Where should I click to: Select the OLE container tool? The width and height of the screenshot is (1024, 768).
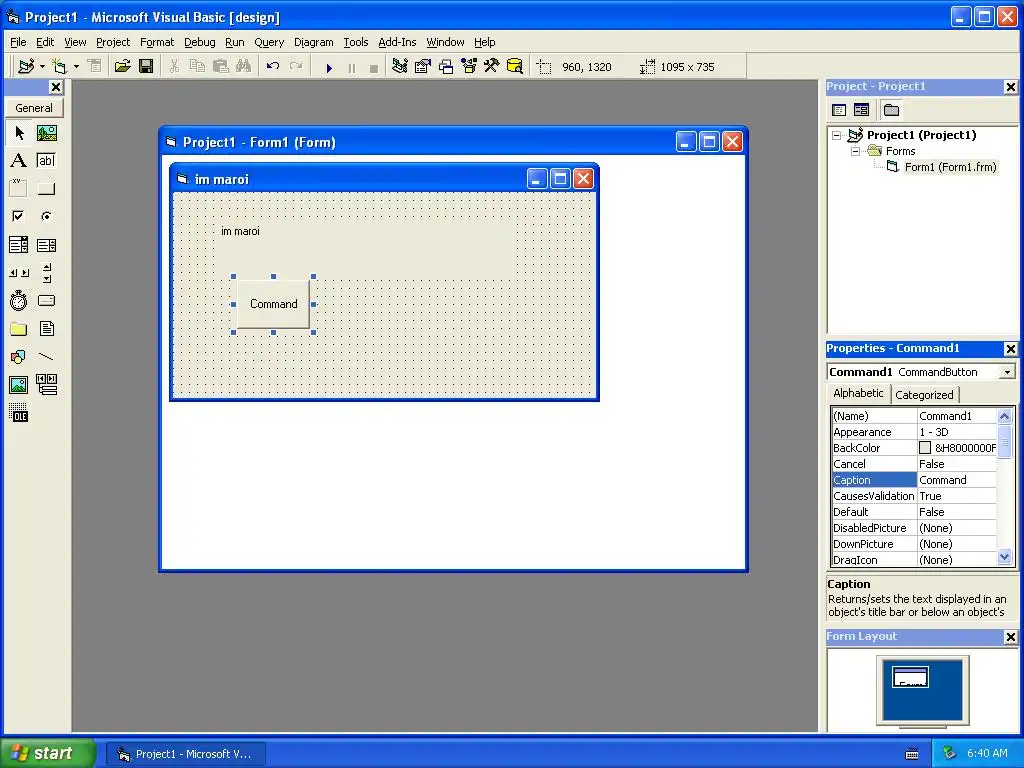tap(19, 413)
